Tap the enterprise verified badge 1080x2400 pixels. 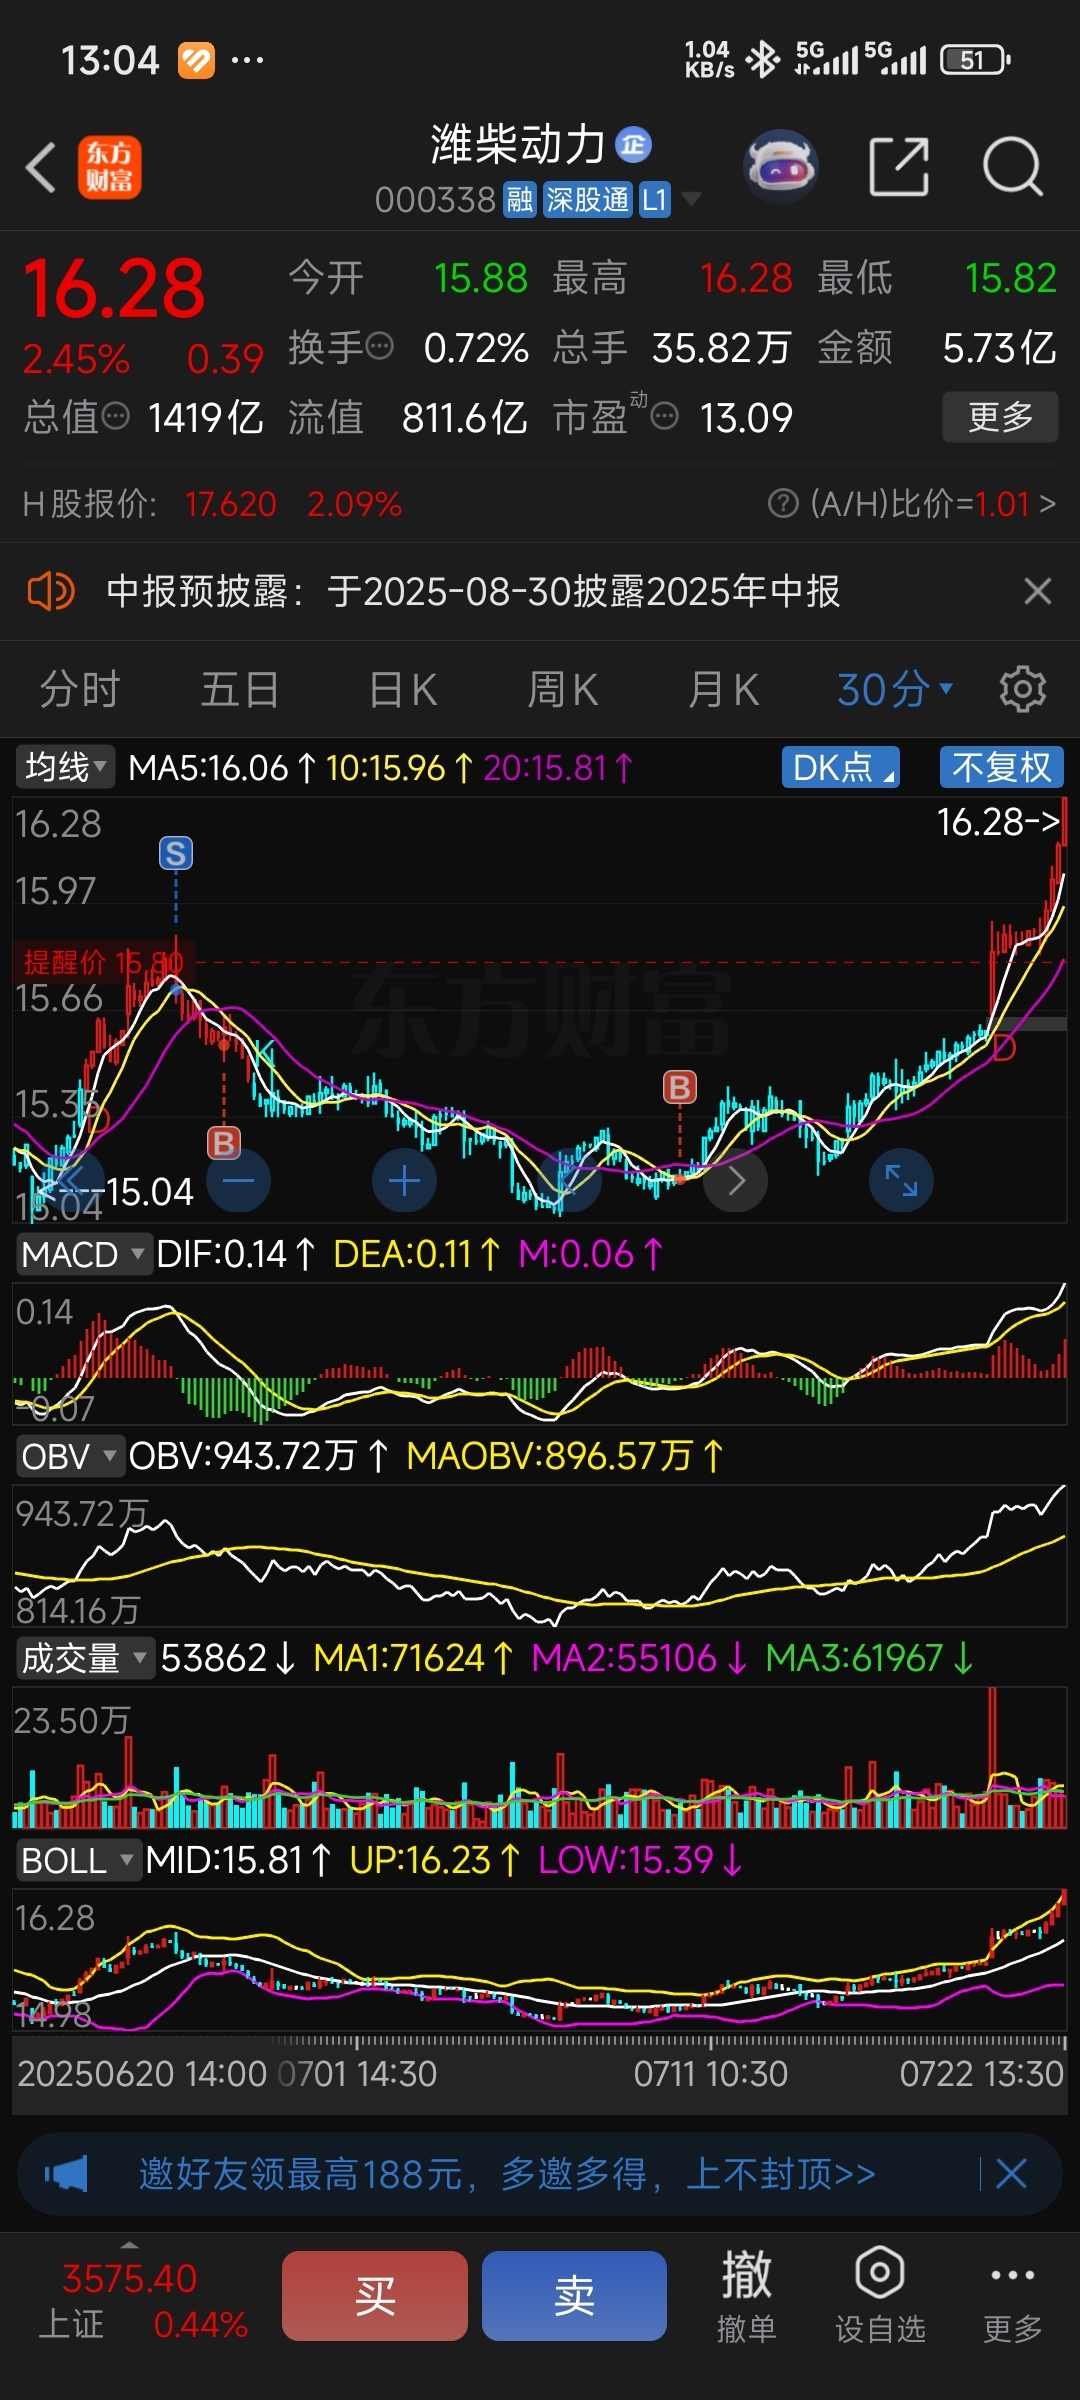point(633,145)
